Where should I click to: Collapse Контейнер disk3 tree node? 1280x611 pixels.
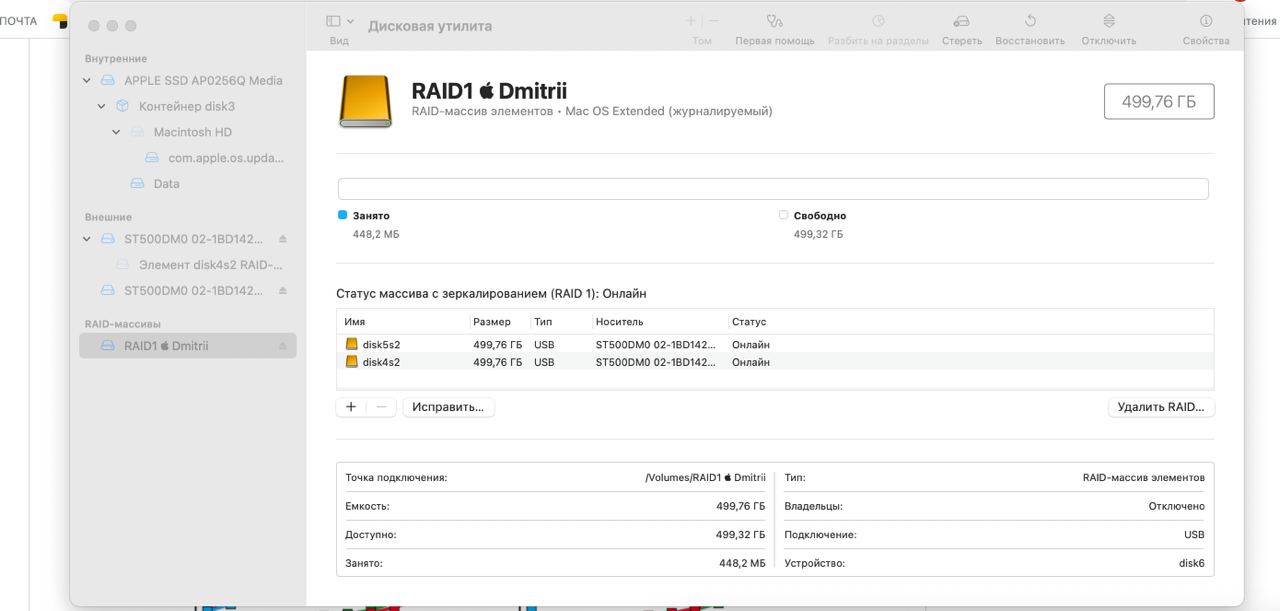pos(102,107)
